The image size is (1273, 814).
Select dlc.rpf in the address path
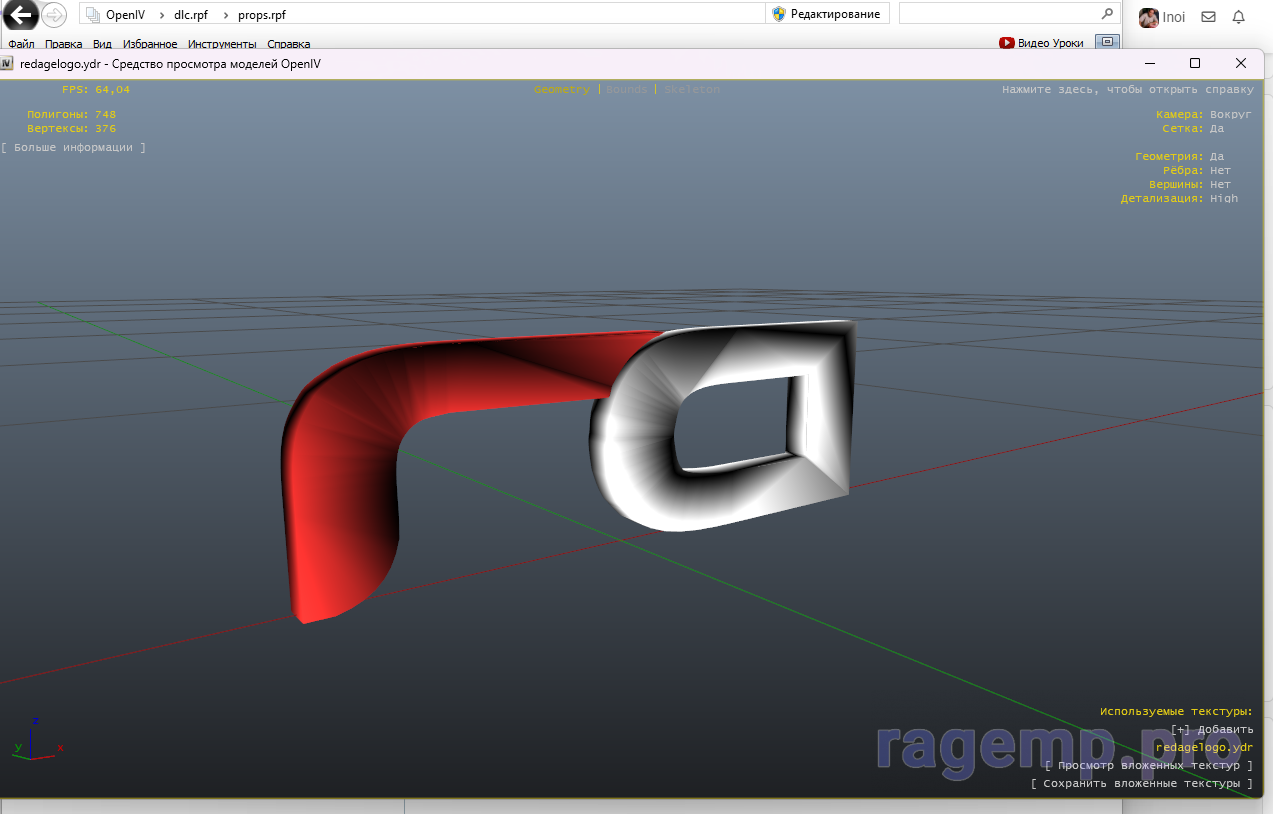(x=191, y=15)
